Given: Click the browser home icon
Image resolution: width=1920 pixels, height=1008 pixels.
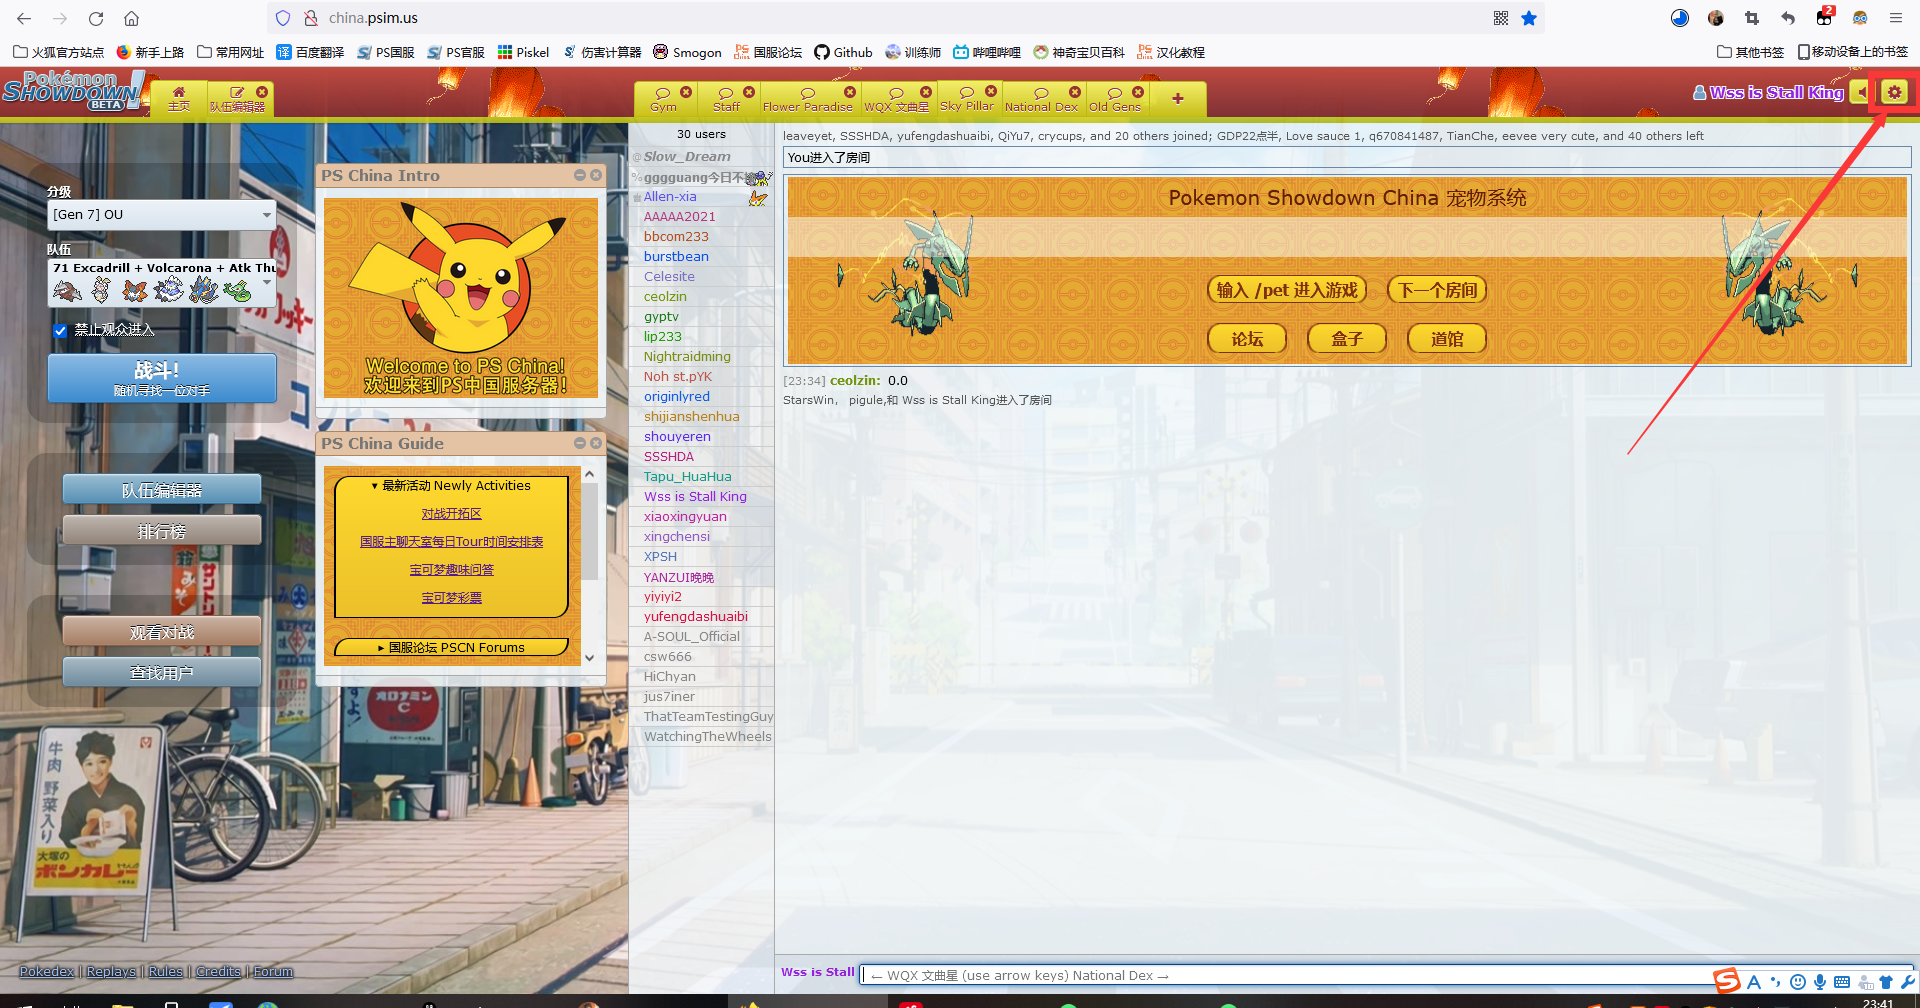Looking at the screenshot, I should 131,18.
